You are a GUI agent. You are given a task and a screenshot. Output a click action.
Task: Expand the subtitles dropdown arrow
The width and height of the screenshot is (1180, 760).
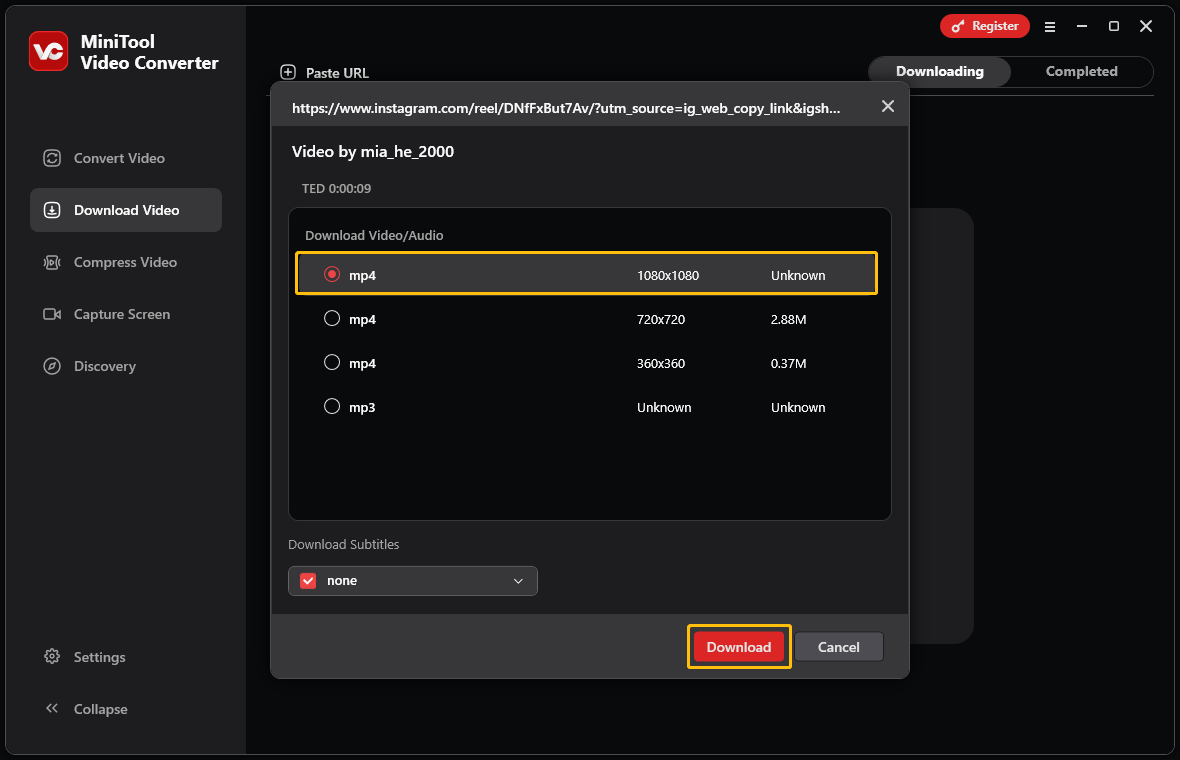[518, 581]
